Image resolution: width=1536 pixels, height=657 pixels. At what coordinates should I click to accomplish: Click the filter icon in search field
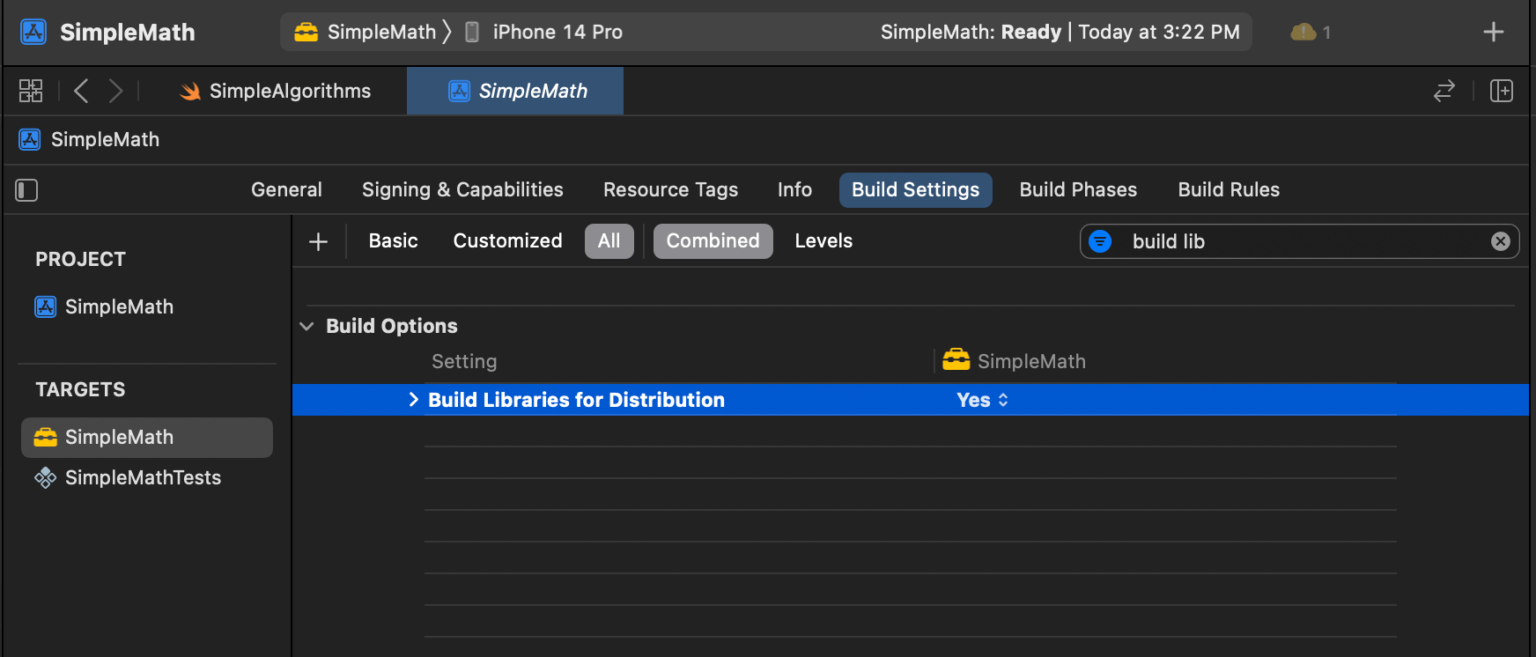click(1100, 241)
